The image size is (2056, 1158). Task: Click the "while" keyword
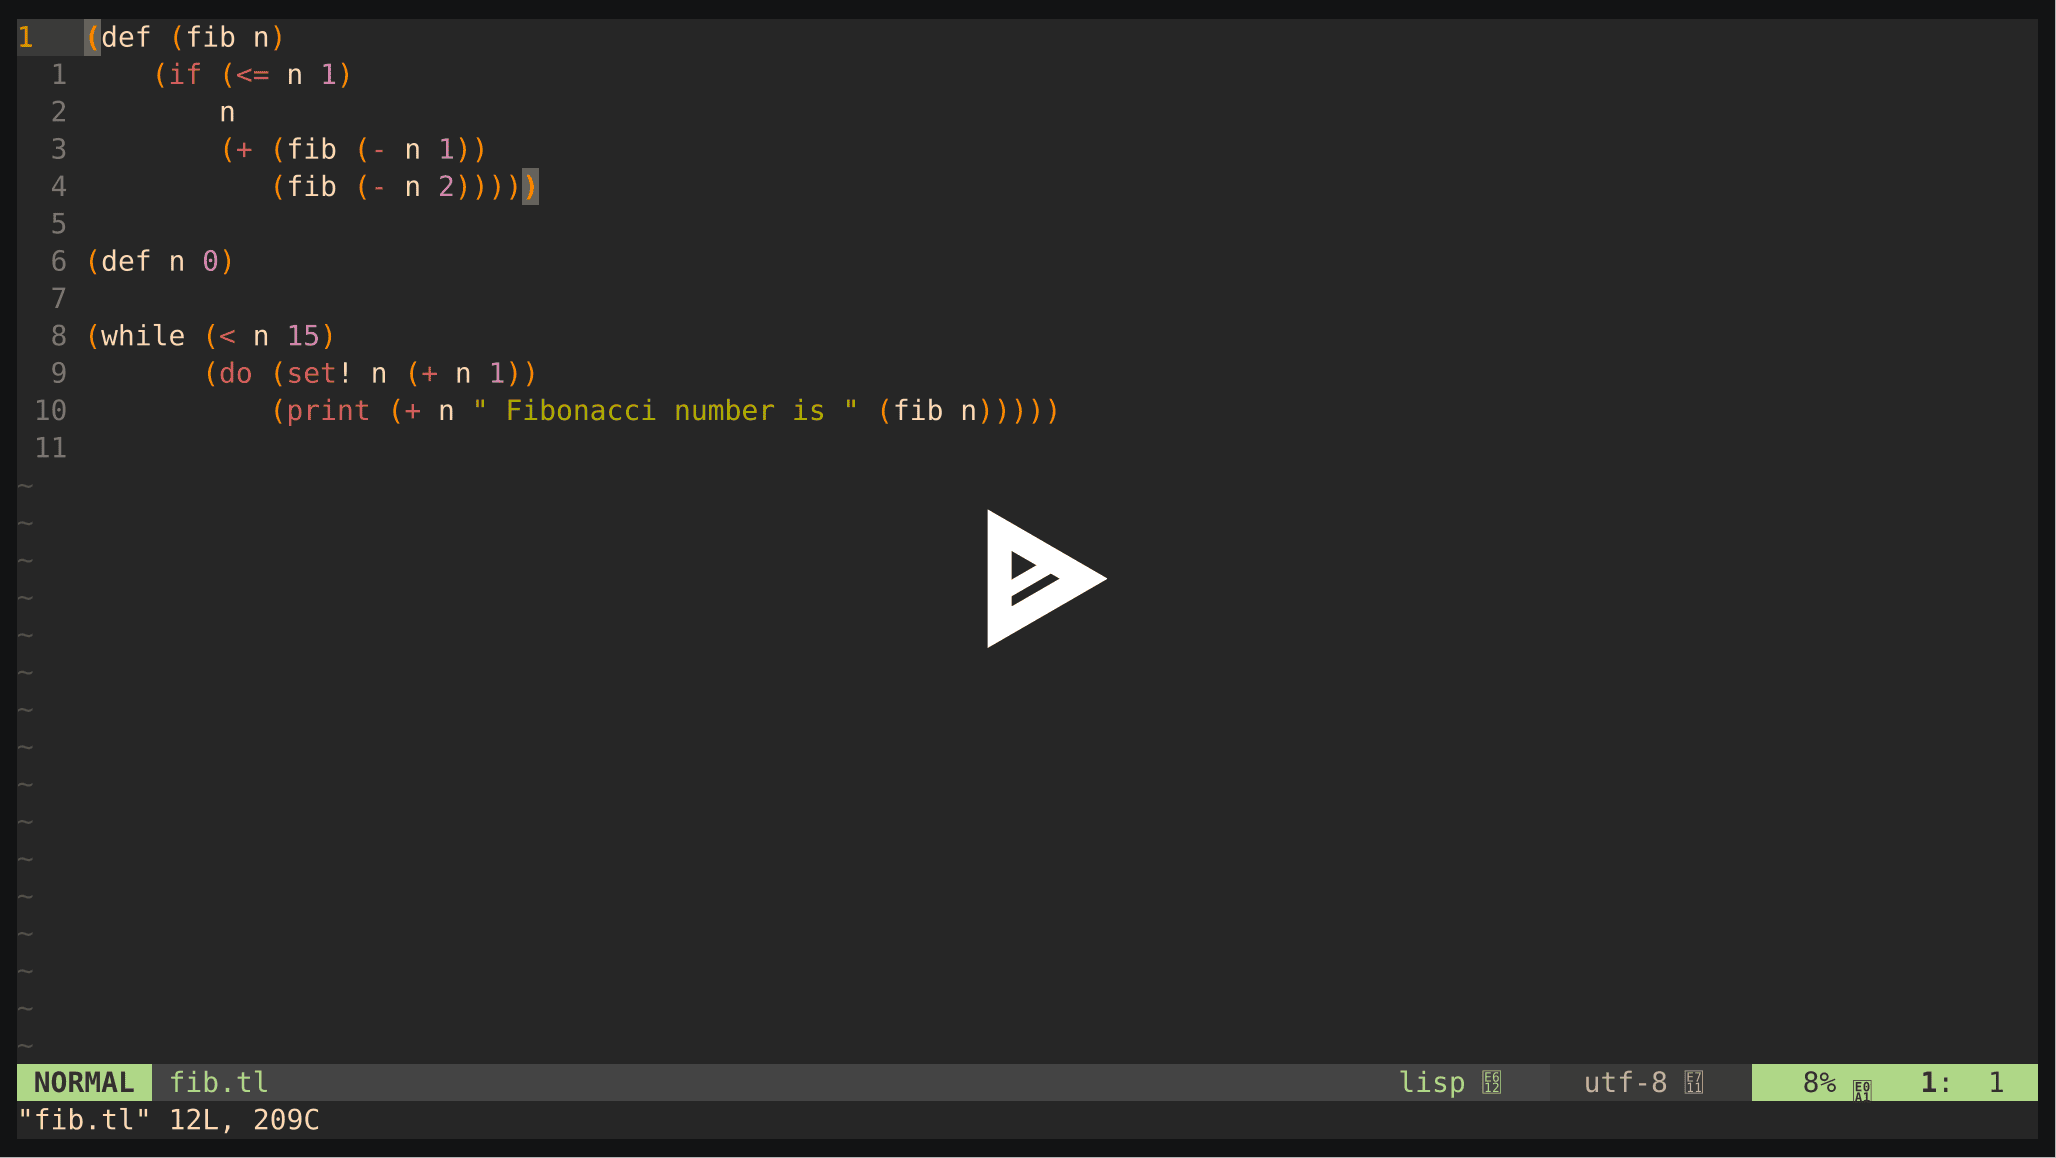tap(143, 336)
